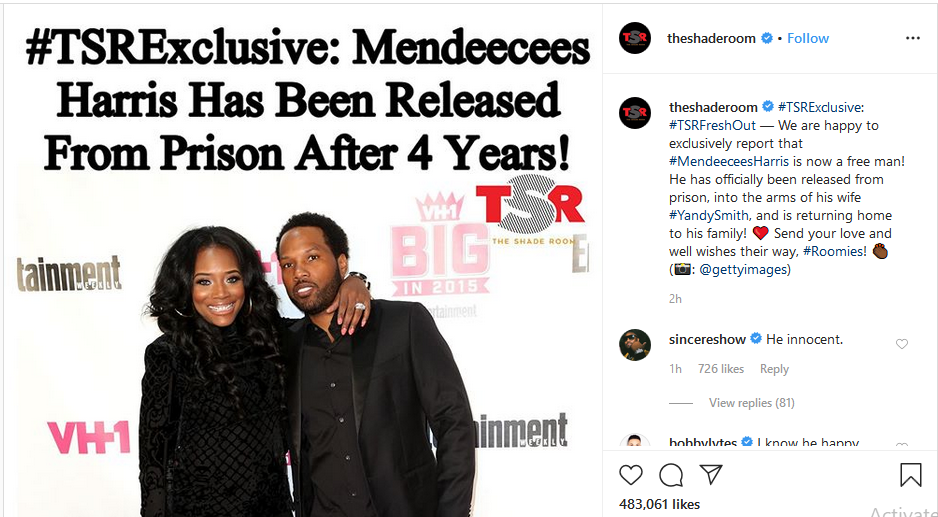The image size is (938, 517).
Task: Open the #TSRFreshOut hashtag
Action: click(712, 126)
